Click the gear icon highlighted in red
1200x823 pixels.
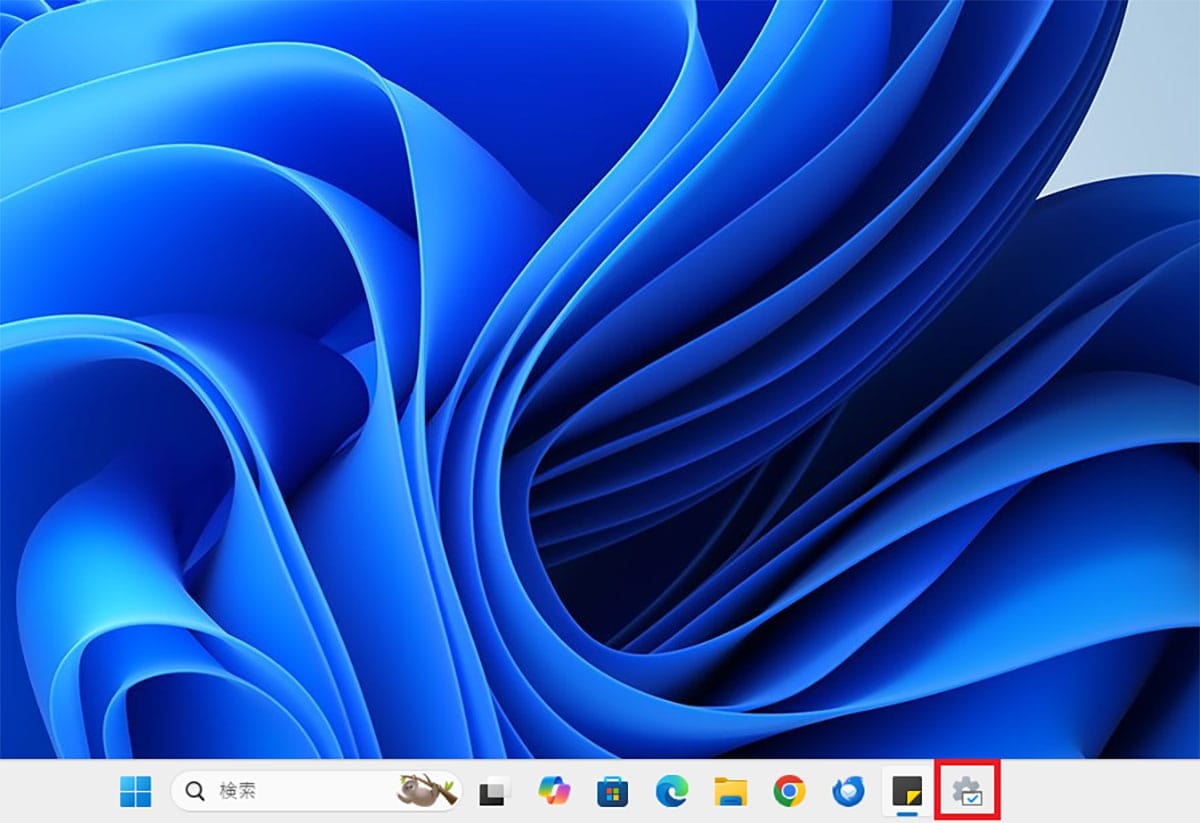(967, 792)
